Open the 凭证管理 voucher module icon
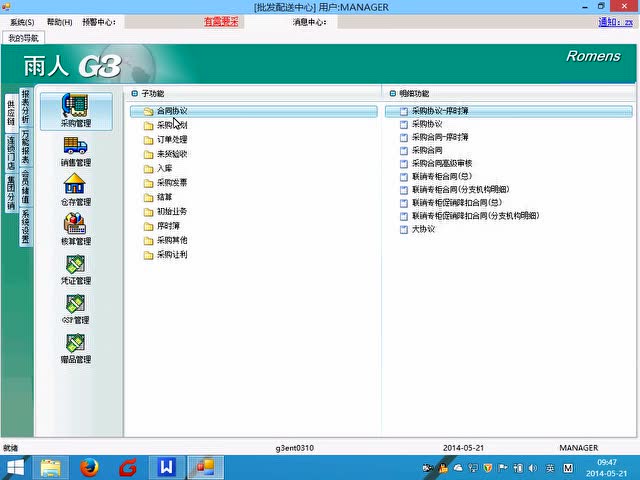640x480 pixels. (x=76, y=264)
